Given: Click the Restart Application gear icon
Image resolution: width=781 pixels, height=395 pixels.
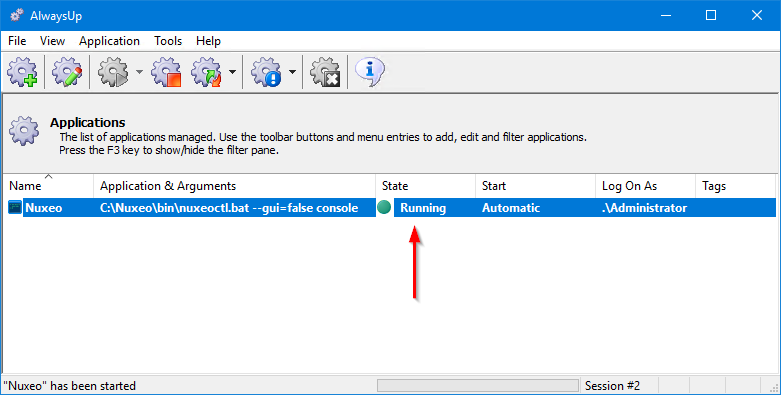Looking at the screenshot, I should coord(206,73).
